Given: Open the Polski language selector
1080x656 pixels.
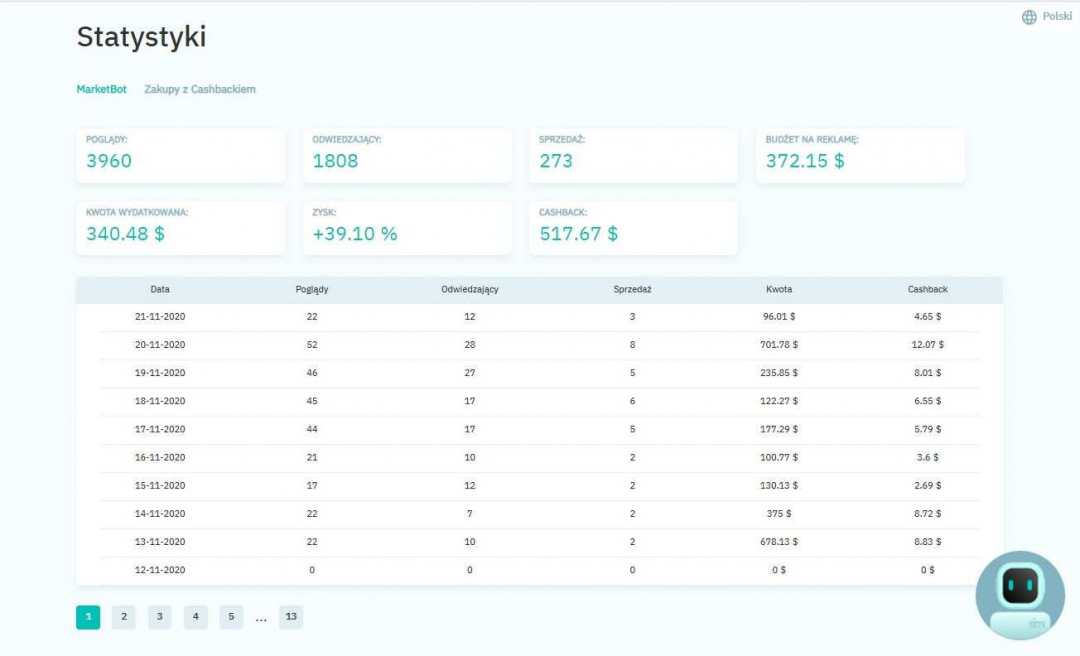Looking at the screenshot, I should click(1057, 17).
